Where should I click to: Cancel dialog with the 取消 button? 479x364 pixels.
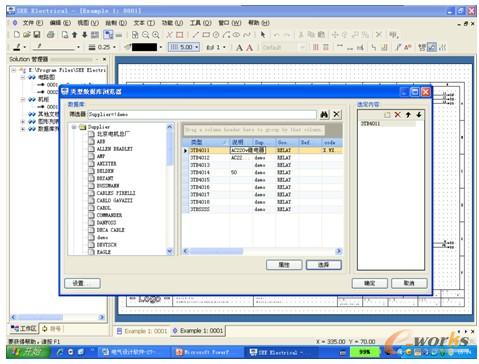coord(409,283)
